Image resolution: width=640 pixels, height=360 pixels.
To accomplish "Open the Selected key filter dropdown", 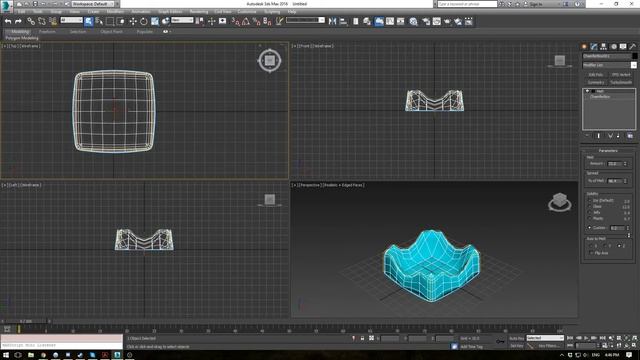I will click(x=545, y=338).
